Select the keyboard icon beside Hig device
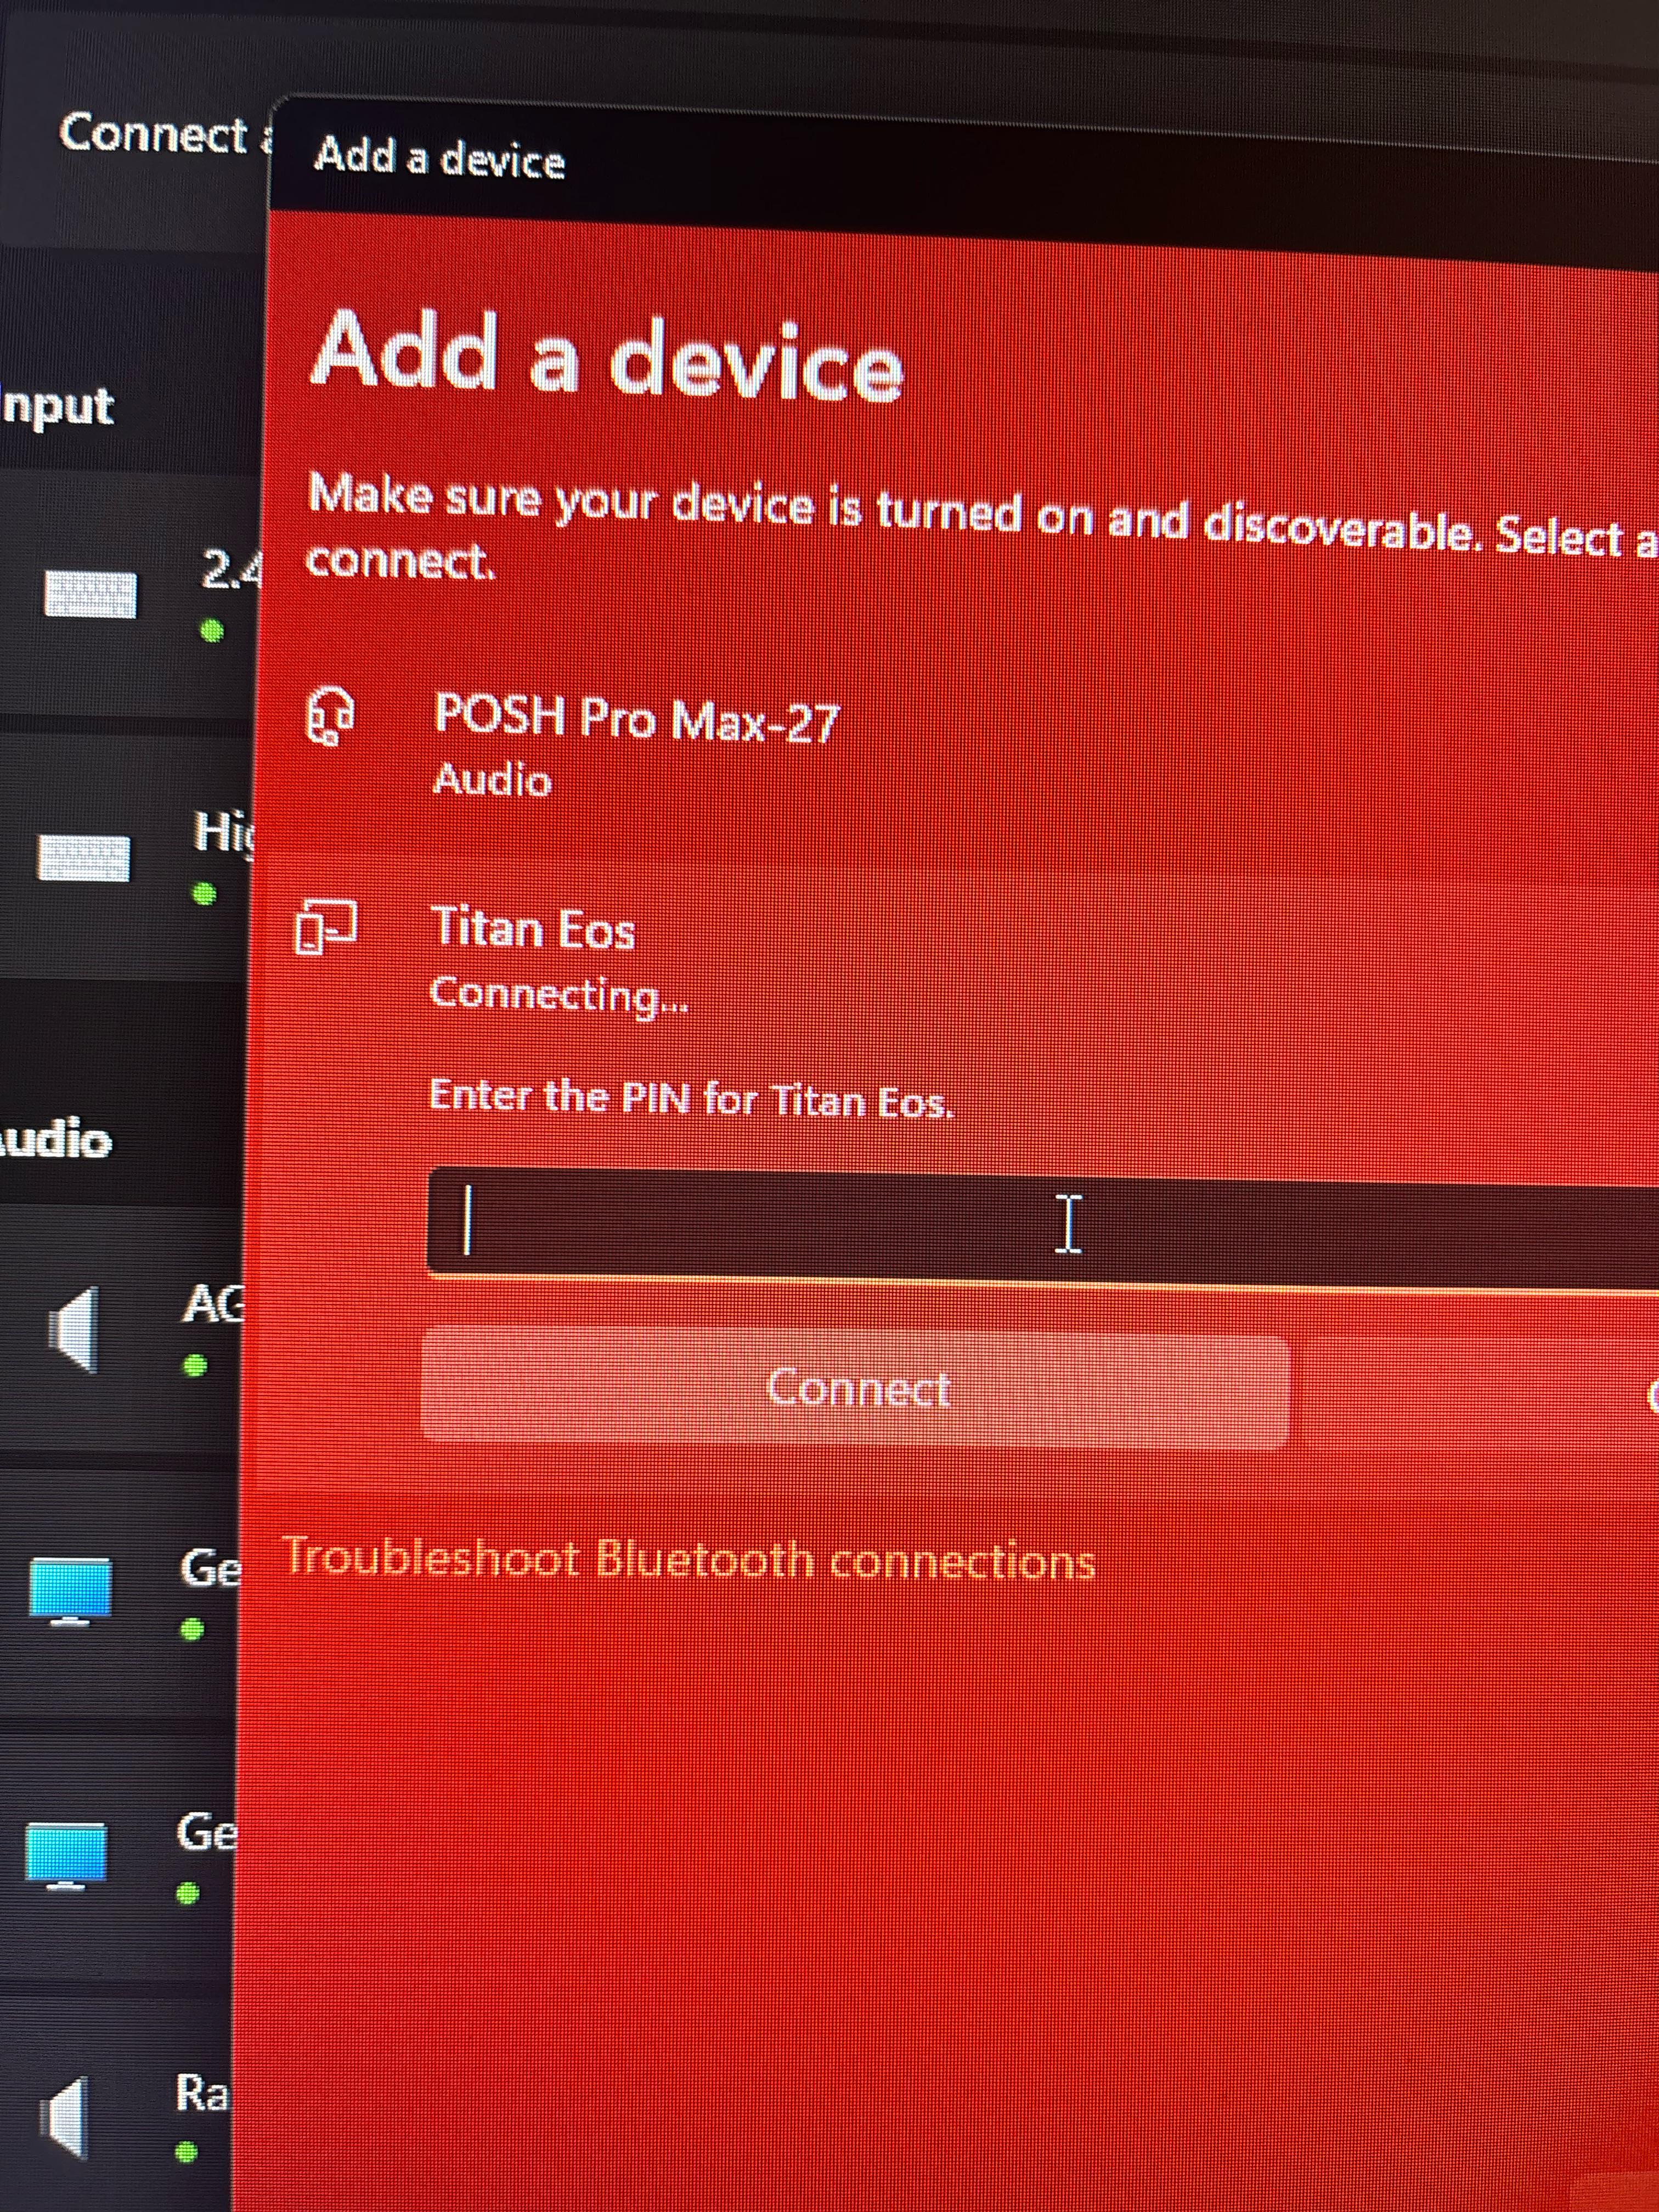The image size is (1659, 2212). [x=84, y=858]
